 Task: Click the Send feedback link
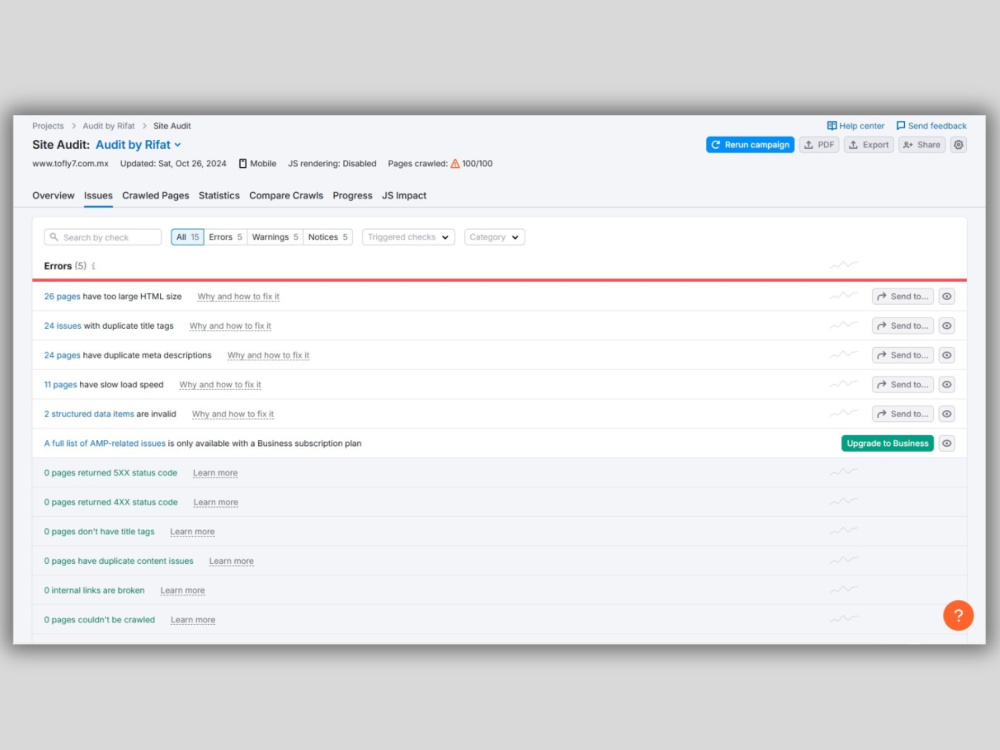[x=931, y=126]
